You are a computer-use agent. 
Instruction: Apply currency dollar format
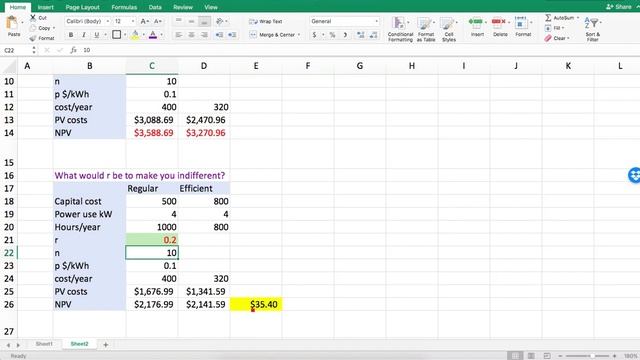[314, 35]
